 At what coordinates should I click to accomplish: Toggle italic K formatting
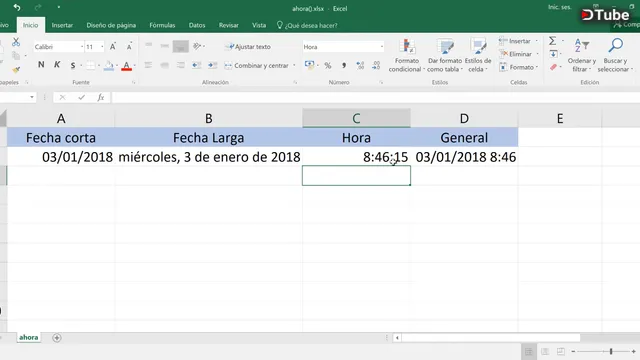click(57, 64)
